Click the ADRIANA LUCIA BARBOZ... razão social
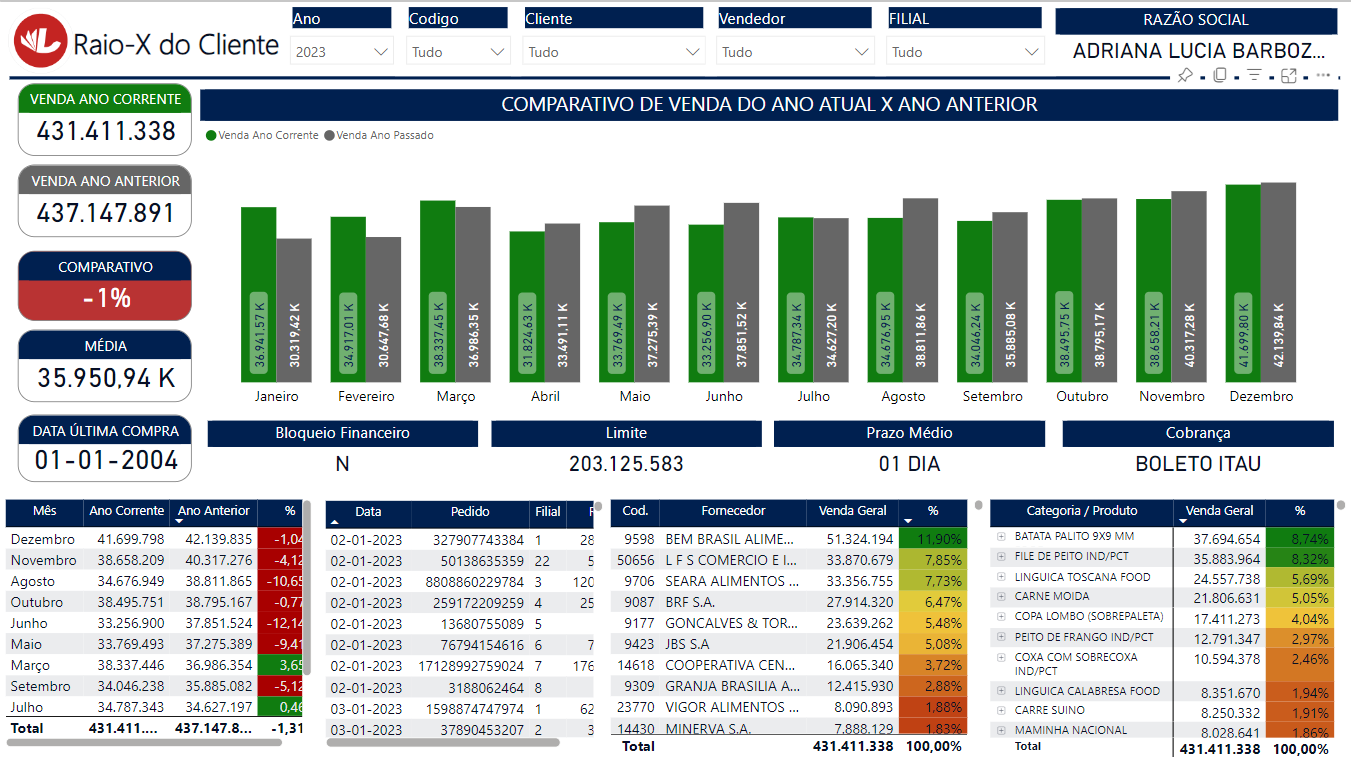Screen dimensions: 1351x776 (1200, 52)
